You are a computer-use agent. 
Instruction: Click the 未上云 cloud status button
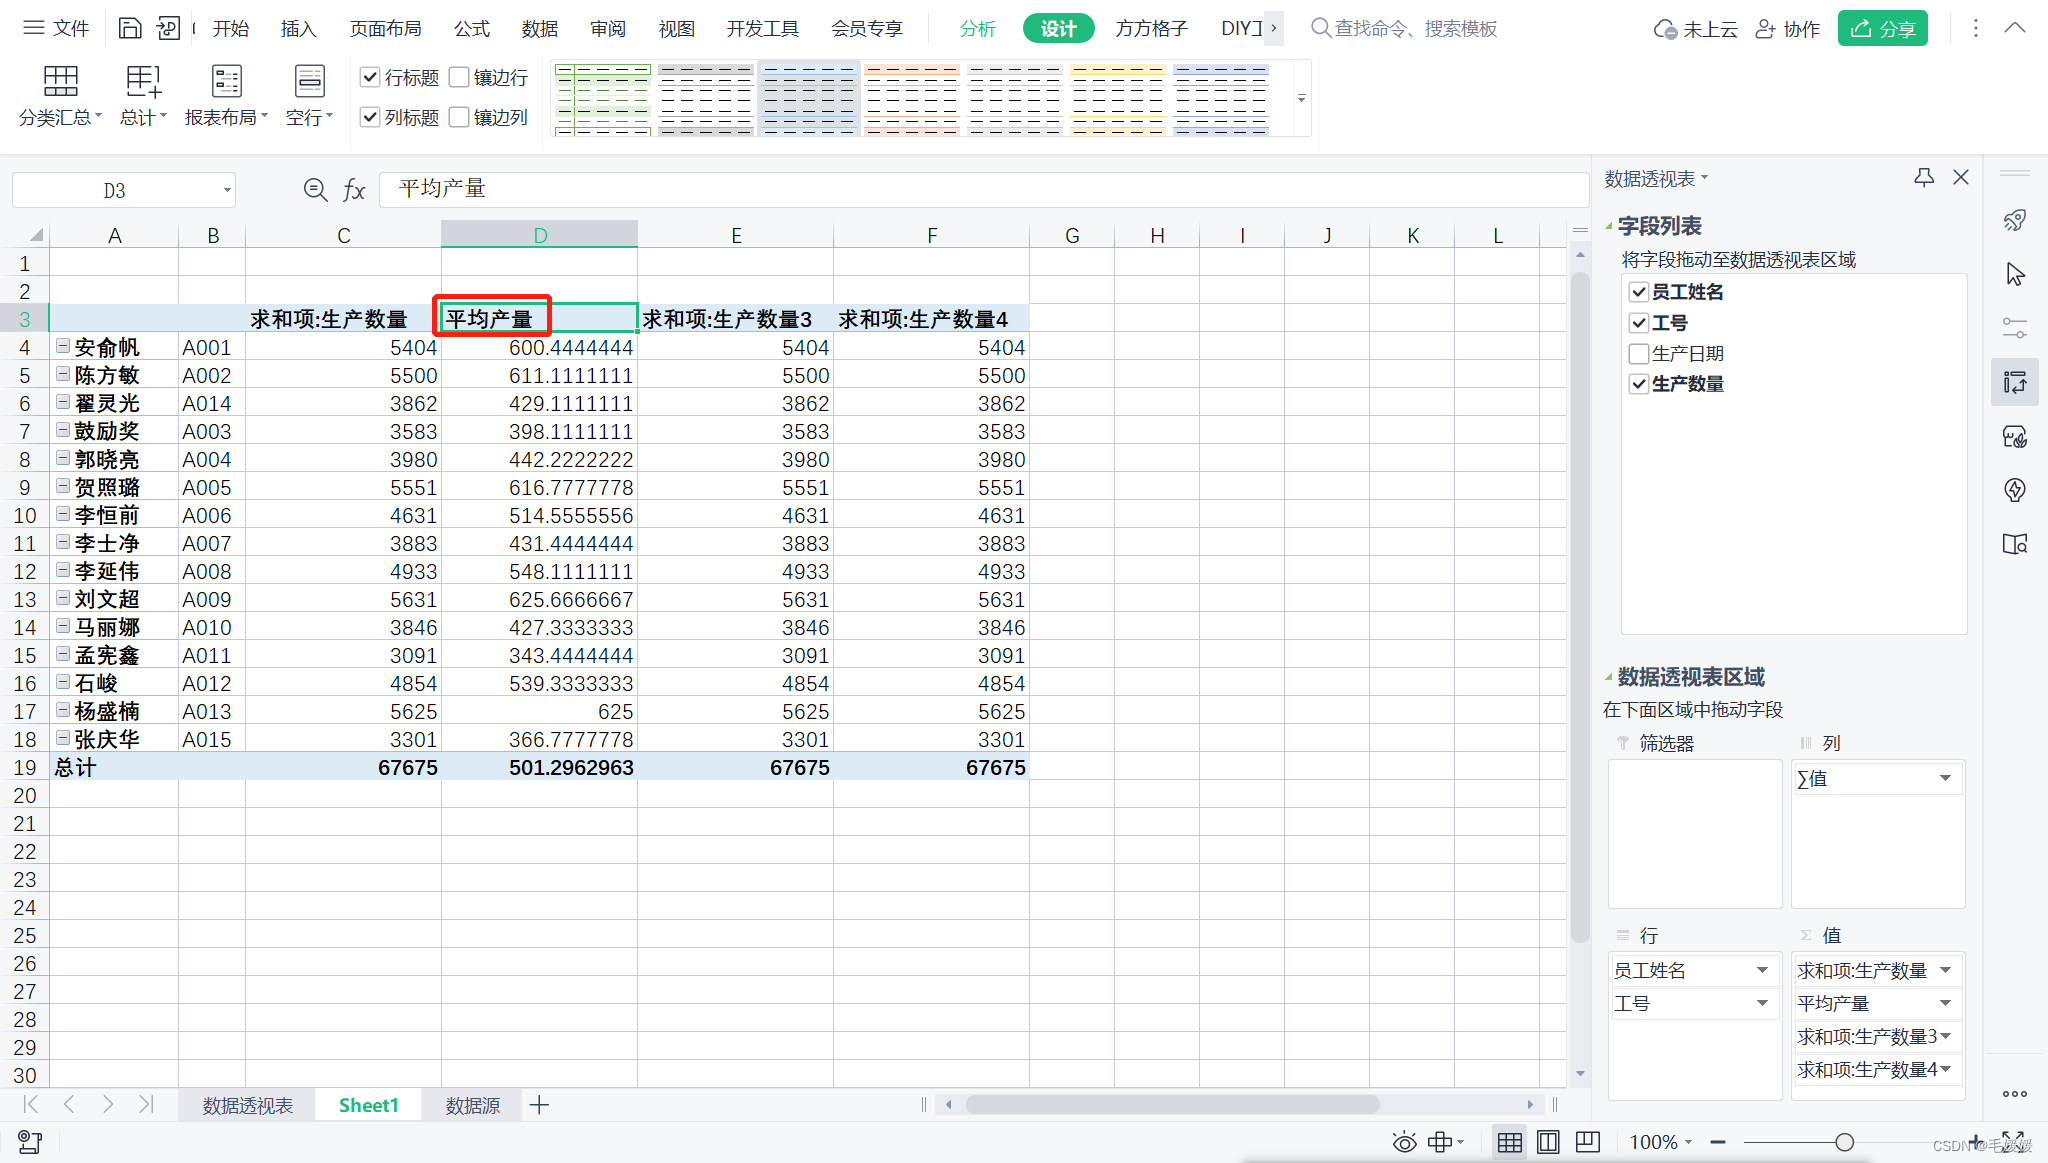(x=1695, y=29)
